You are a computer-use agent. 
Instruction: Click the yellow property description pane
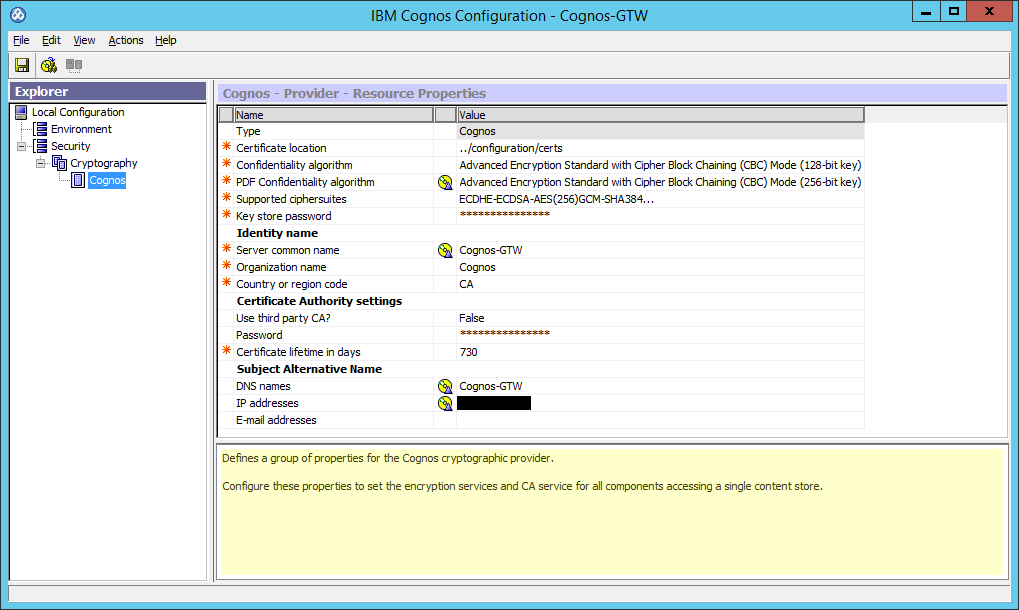[612, 512]
